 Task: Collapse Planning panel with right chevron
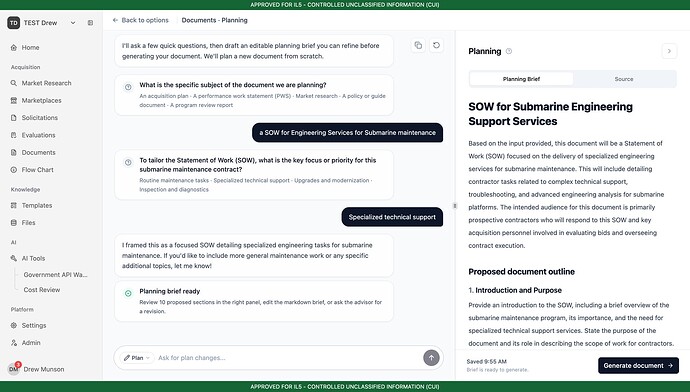[669, 51]
